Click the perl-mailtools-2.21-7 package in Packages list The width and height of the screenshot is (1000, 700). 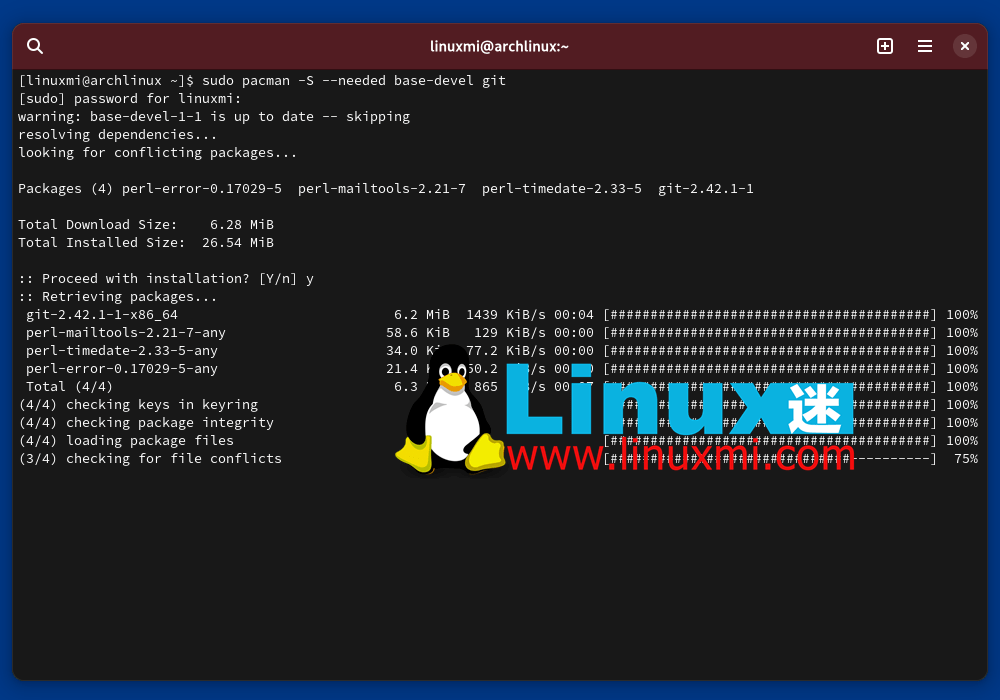[x=381, y=189]
